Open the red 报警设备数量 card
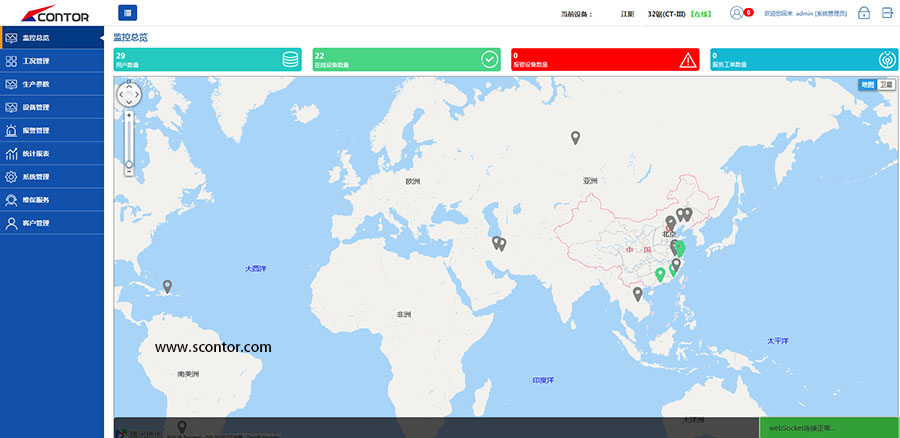Image resolution: width=900 pixels, height=438 pixels. pos(605,60)
